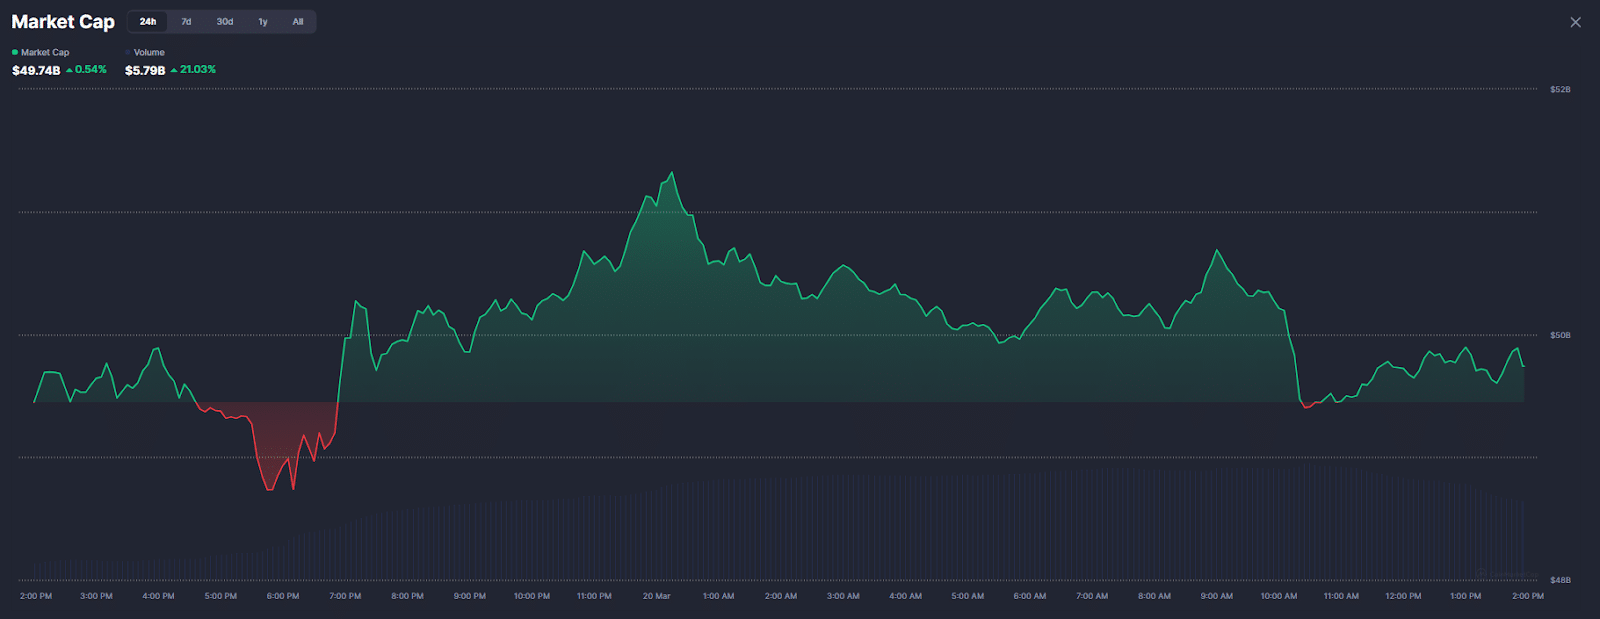Click the highest peak on the chart line
1600x619 pixels.
672,173
